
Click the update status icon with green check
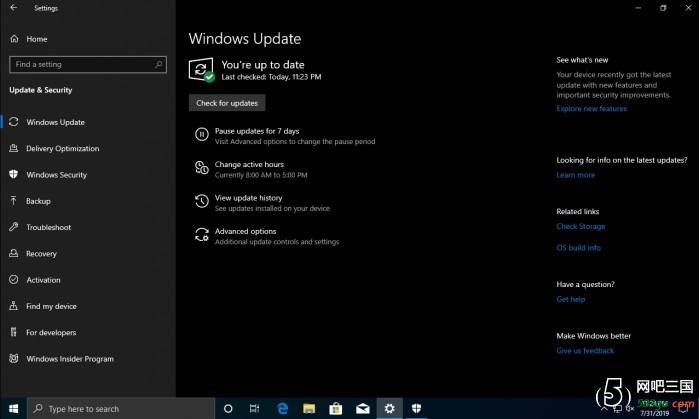coord(201,70)
